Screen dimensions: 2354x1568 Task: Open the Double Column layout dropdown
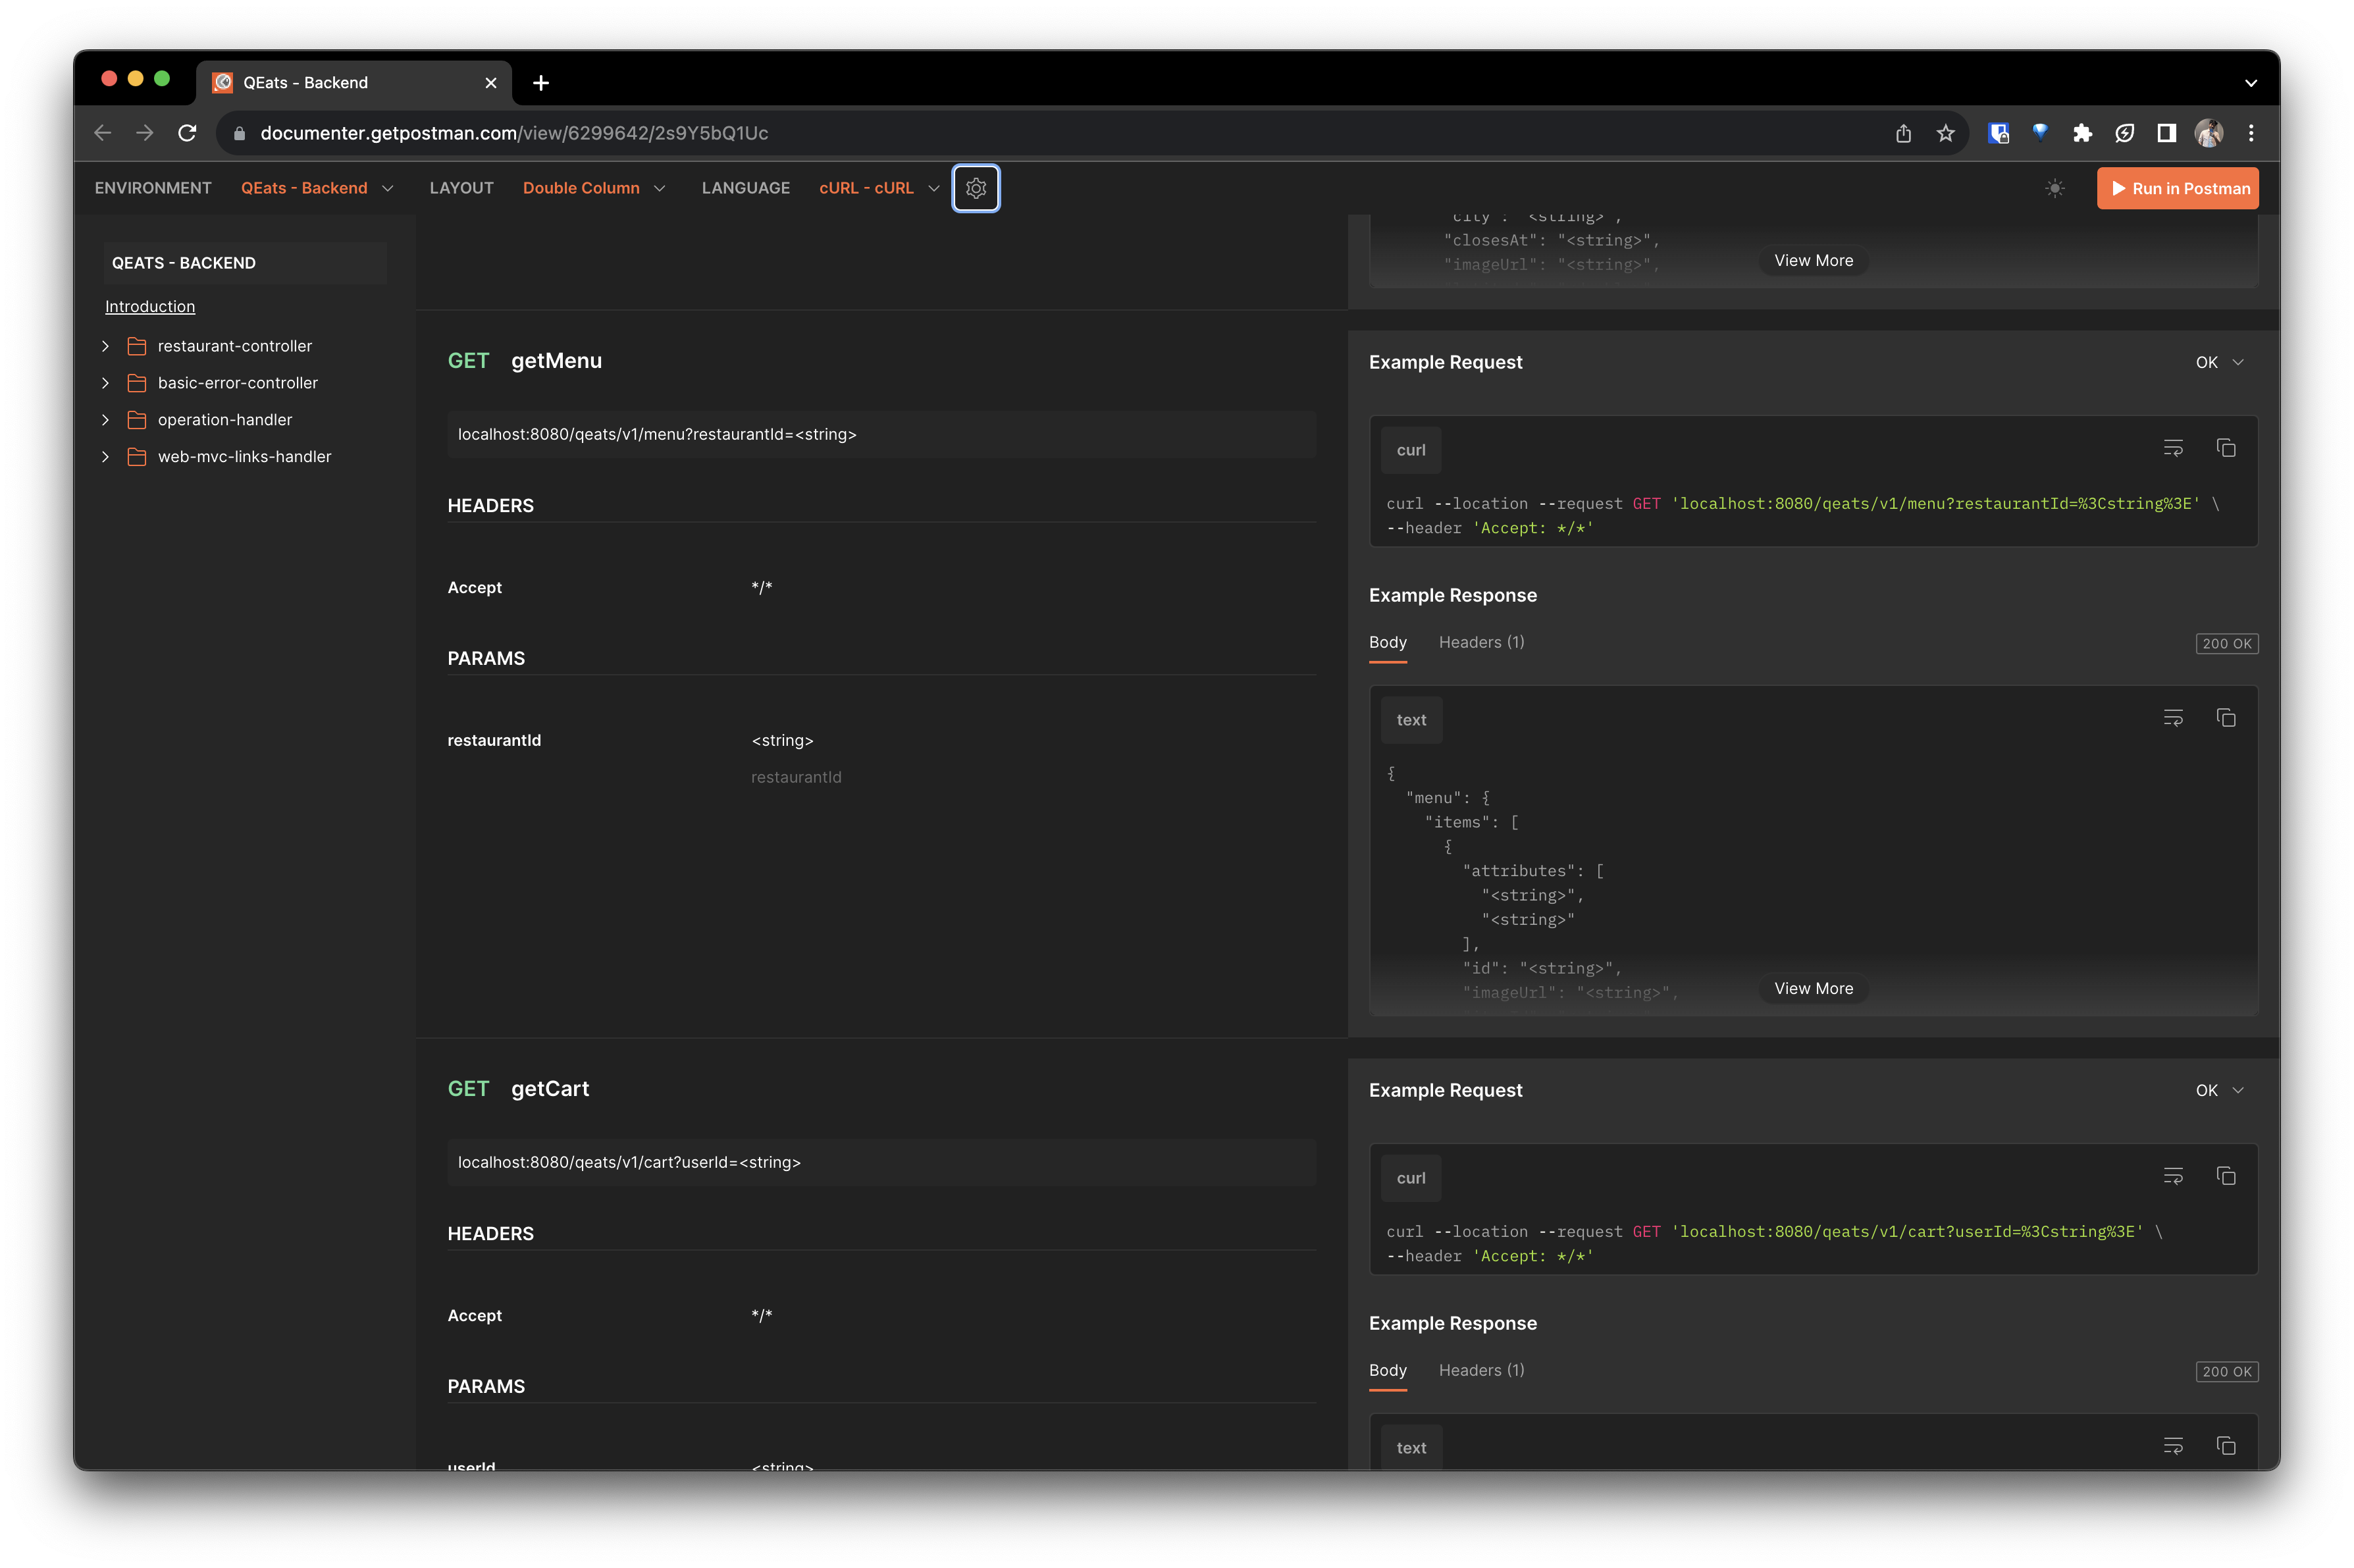coord(594,188)
